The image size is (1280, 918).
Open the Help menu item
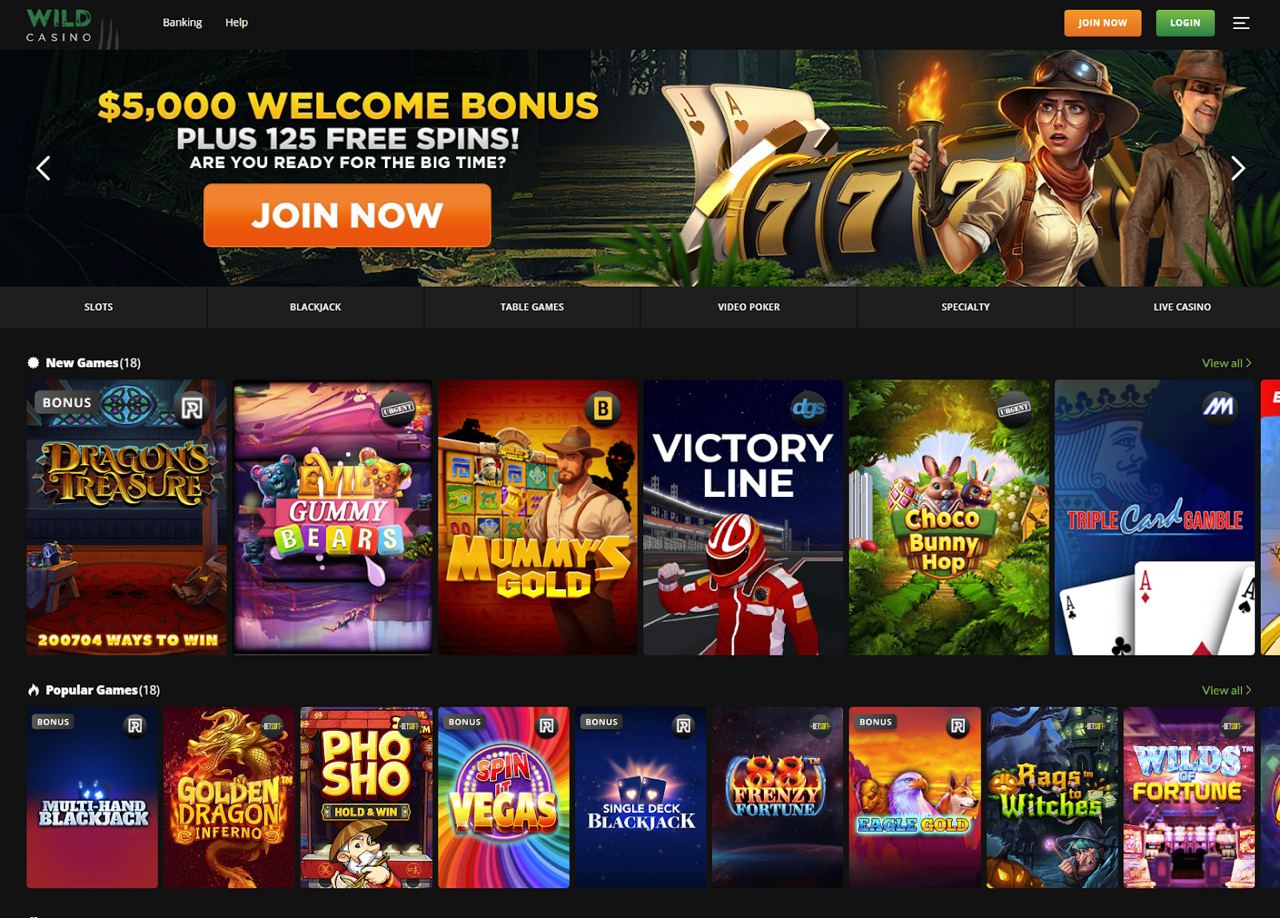(x=236, y=22)
